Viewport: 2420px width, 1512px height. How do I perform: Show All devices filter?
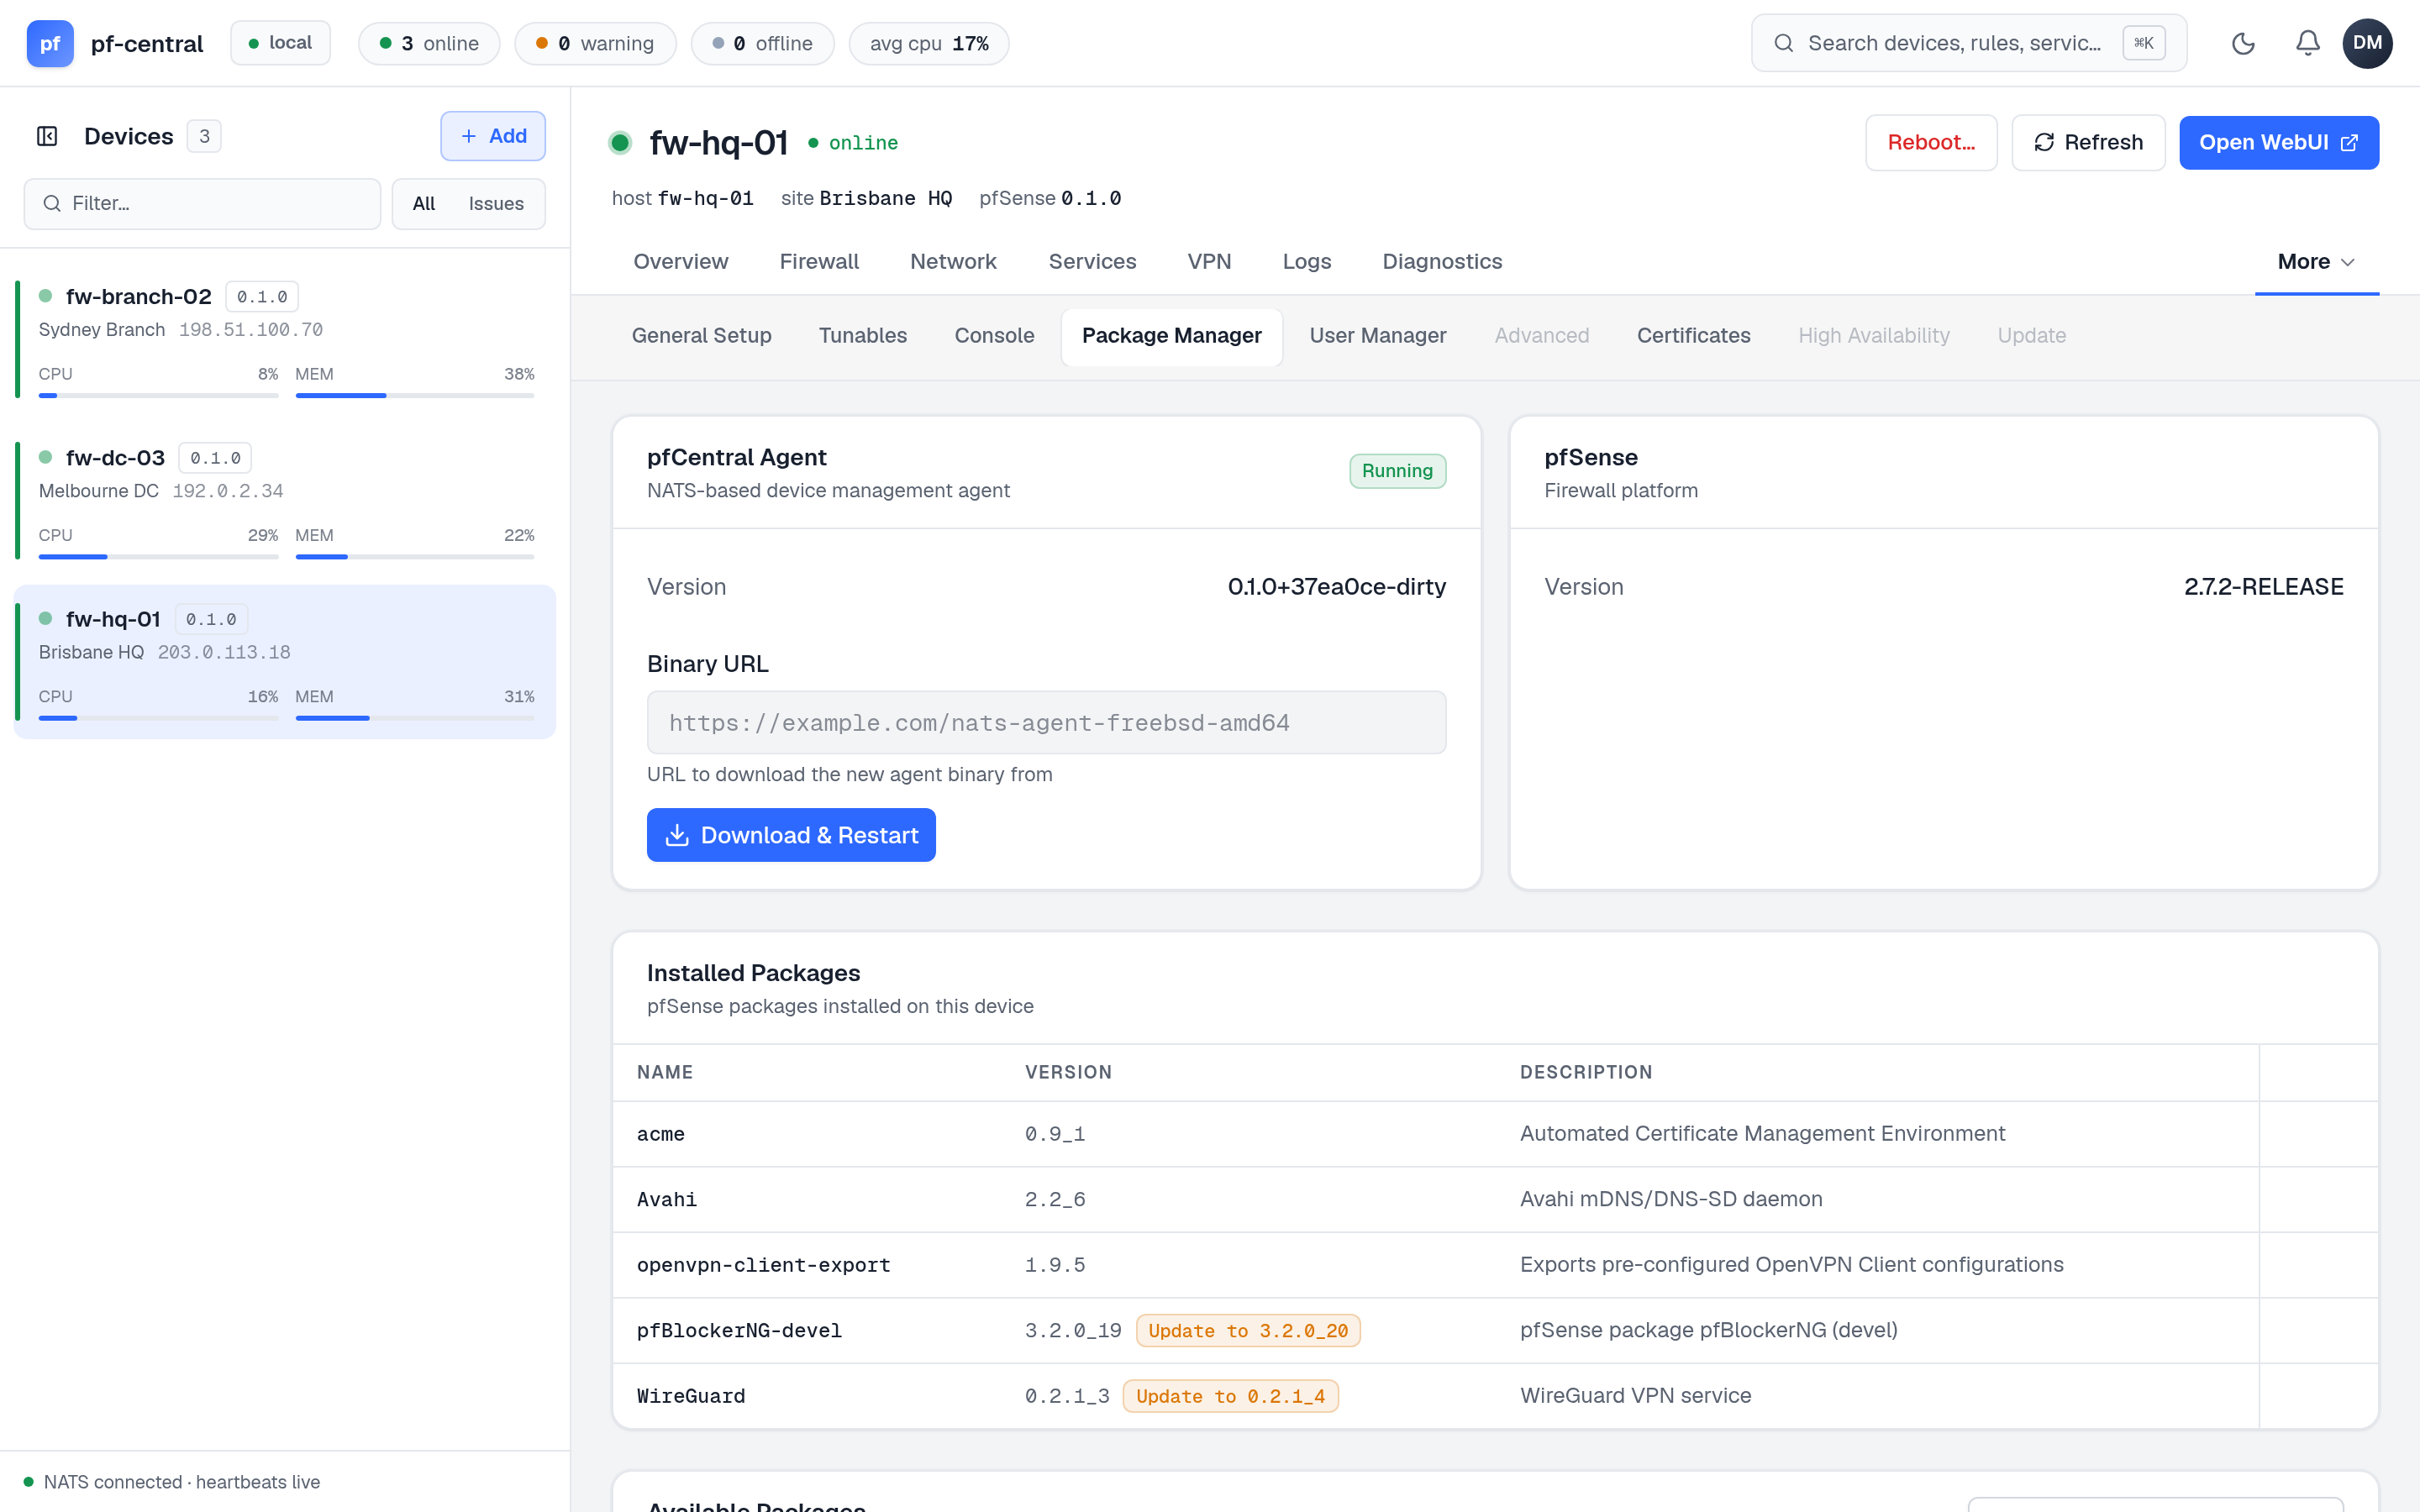tap(424, 204)
